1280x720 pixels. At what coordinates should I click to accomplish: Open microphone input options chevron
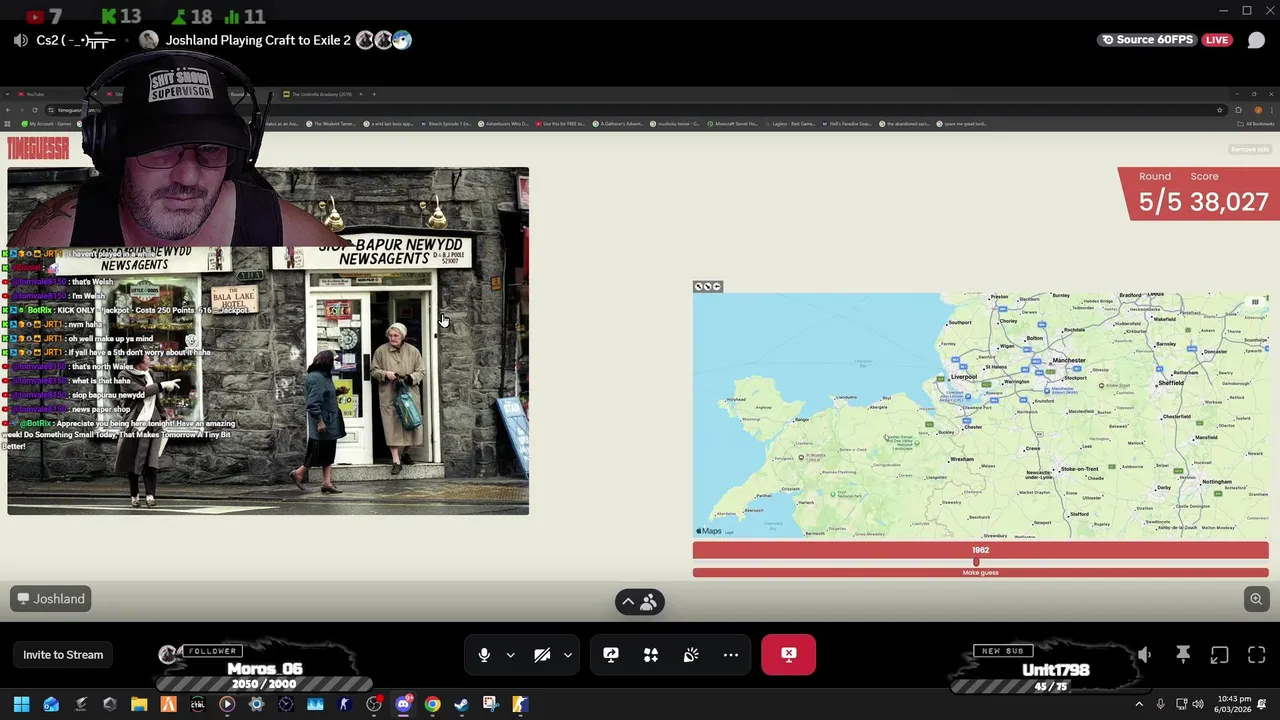[510, 655]
